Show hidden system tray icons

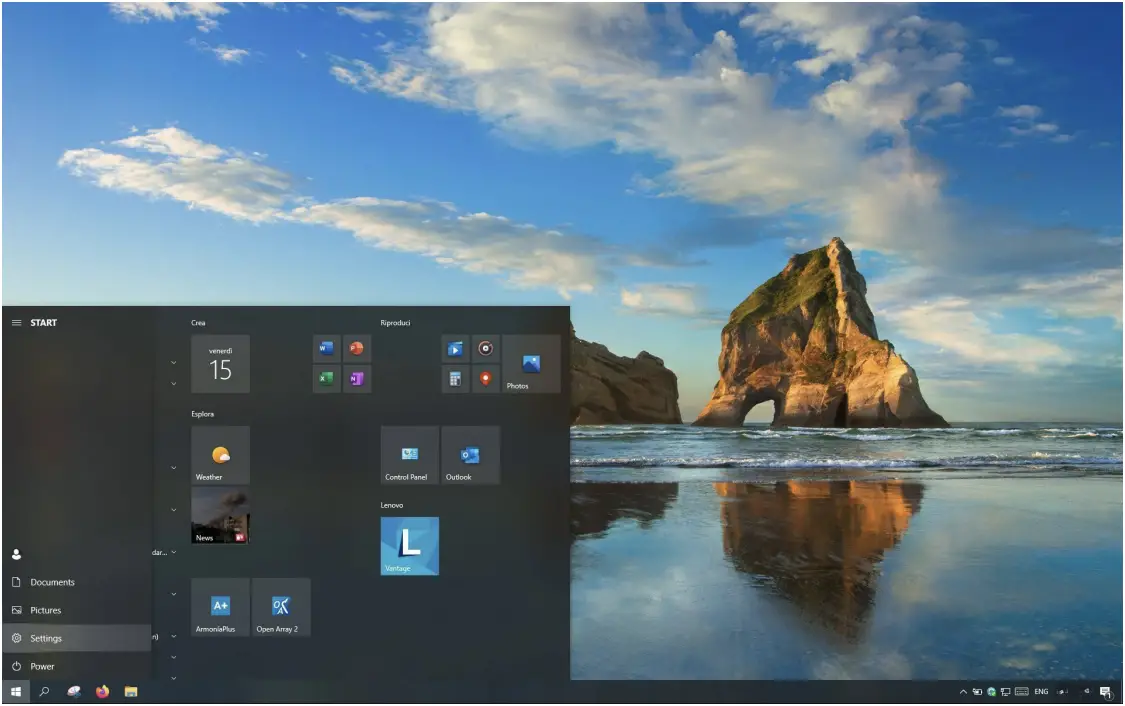tap(963, 692)
